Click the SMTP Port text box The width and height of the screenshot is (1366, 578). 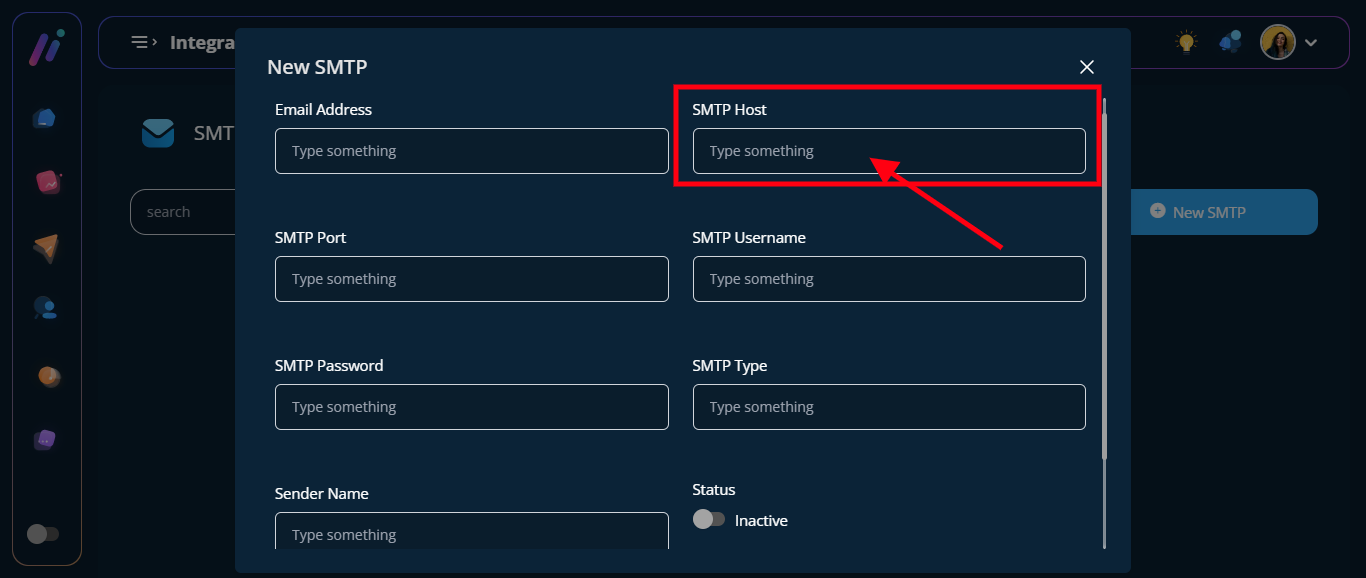click(471, 279)
